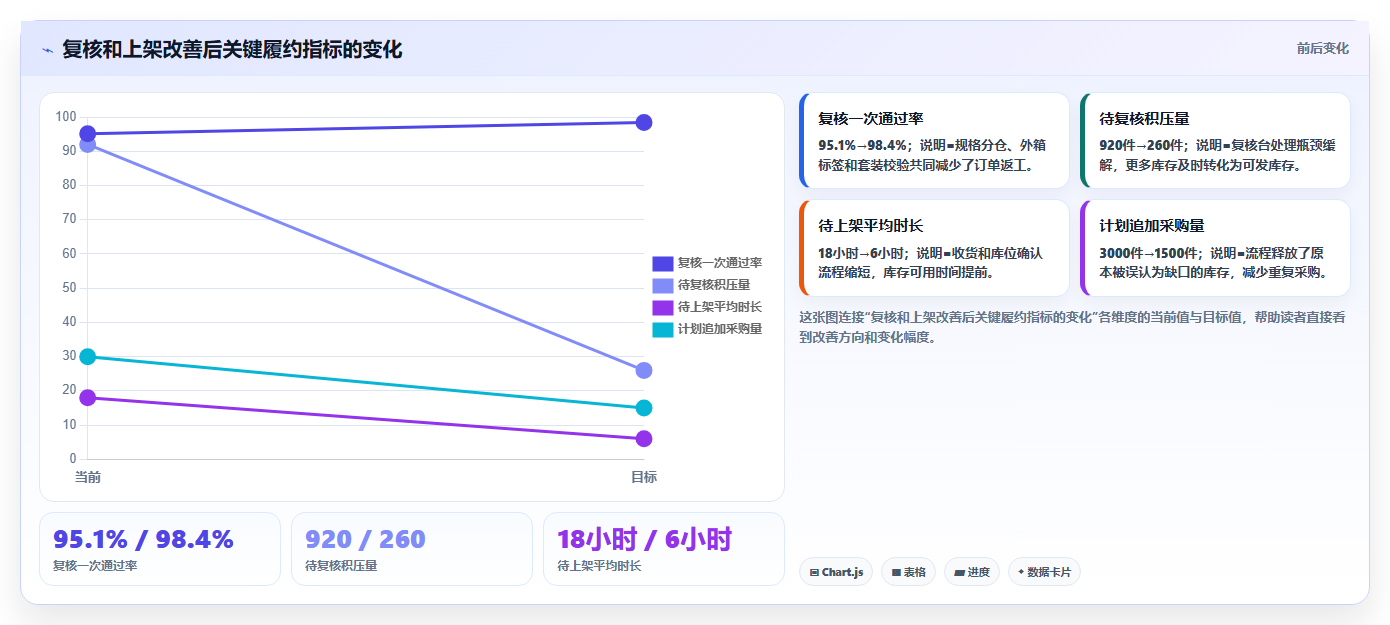Open the 计划追加采购量 info card heading
Viewport: 1390px width, 625px height.
point(1151,227)
